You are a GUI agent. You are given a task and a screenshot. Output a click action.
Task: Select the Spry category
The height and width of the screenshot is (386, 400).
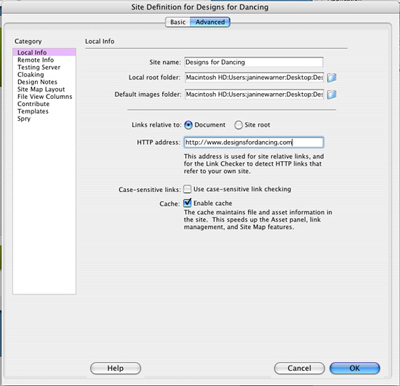click(44, 118)
